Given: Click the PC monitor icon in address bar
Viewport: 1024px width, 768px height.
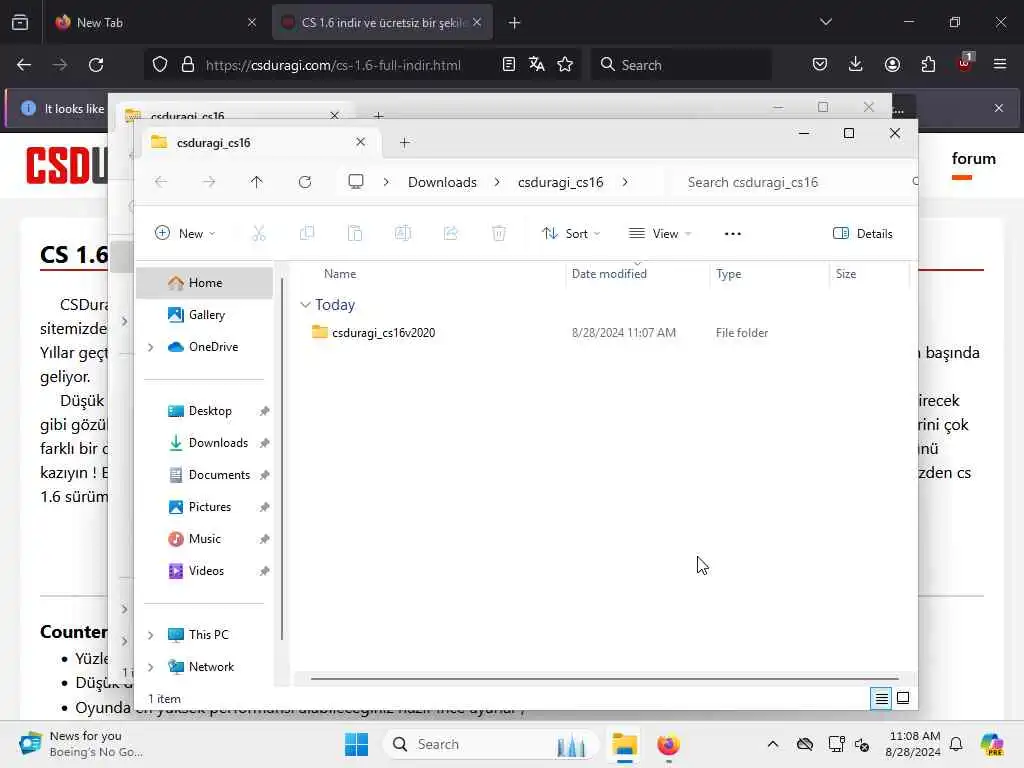Looking at the screenshot, I should 356,182.
